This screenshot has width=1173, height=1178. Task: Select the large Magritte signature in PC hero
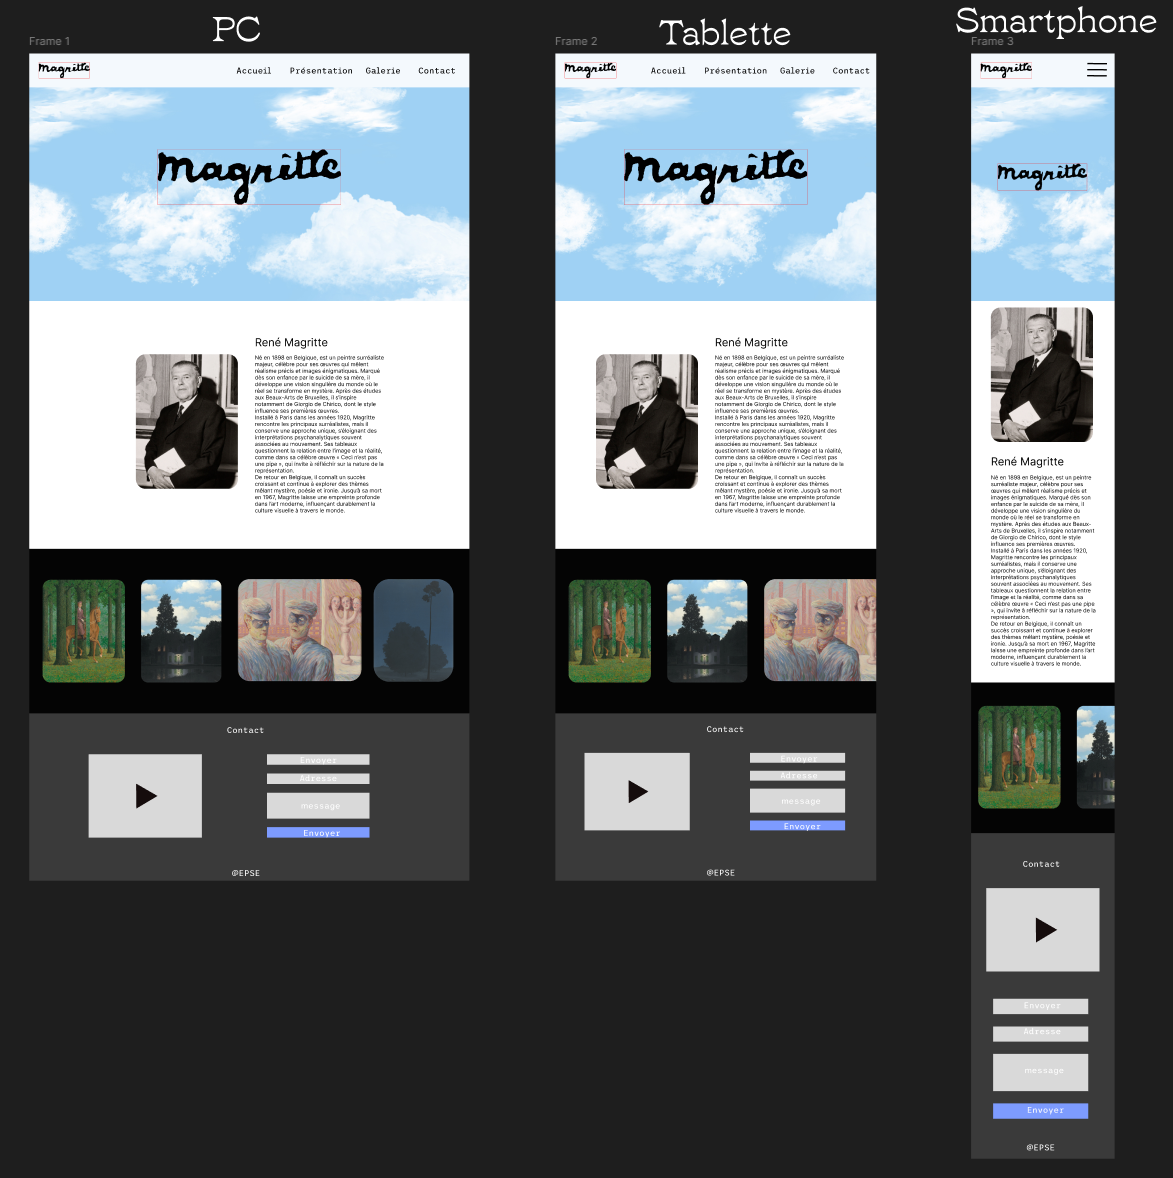[249, 177]
